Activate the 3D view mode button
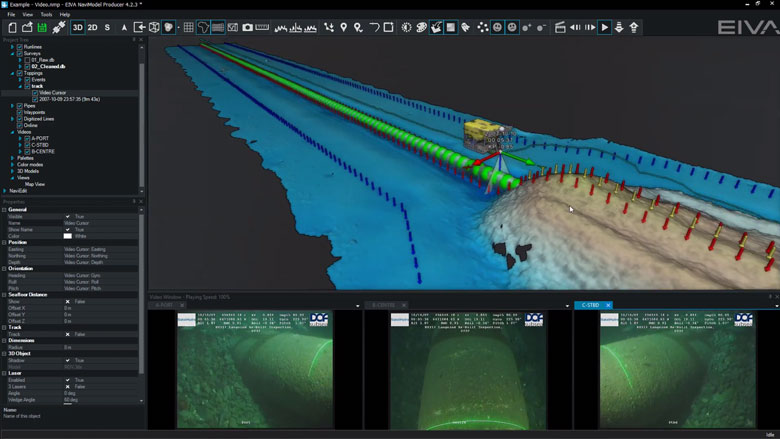 (77, 28)
